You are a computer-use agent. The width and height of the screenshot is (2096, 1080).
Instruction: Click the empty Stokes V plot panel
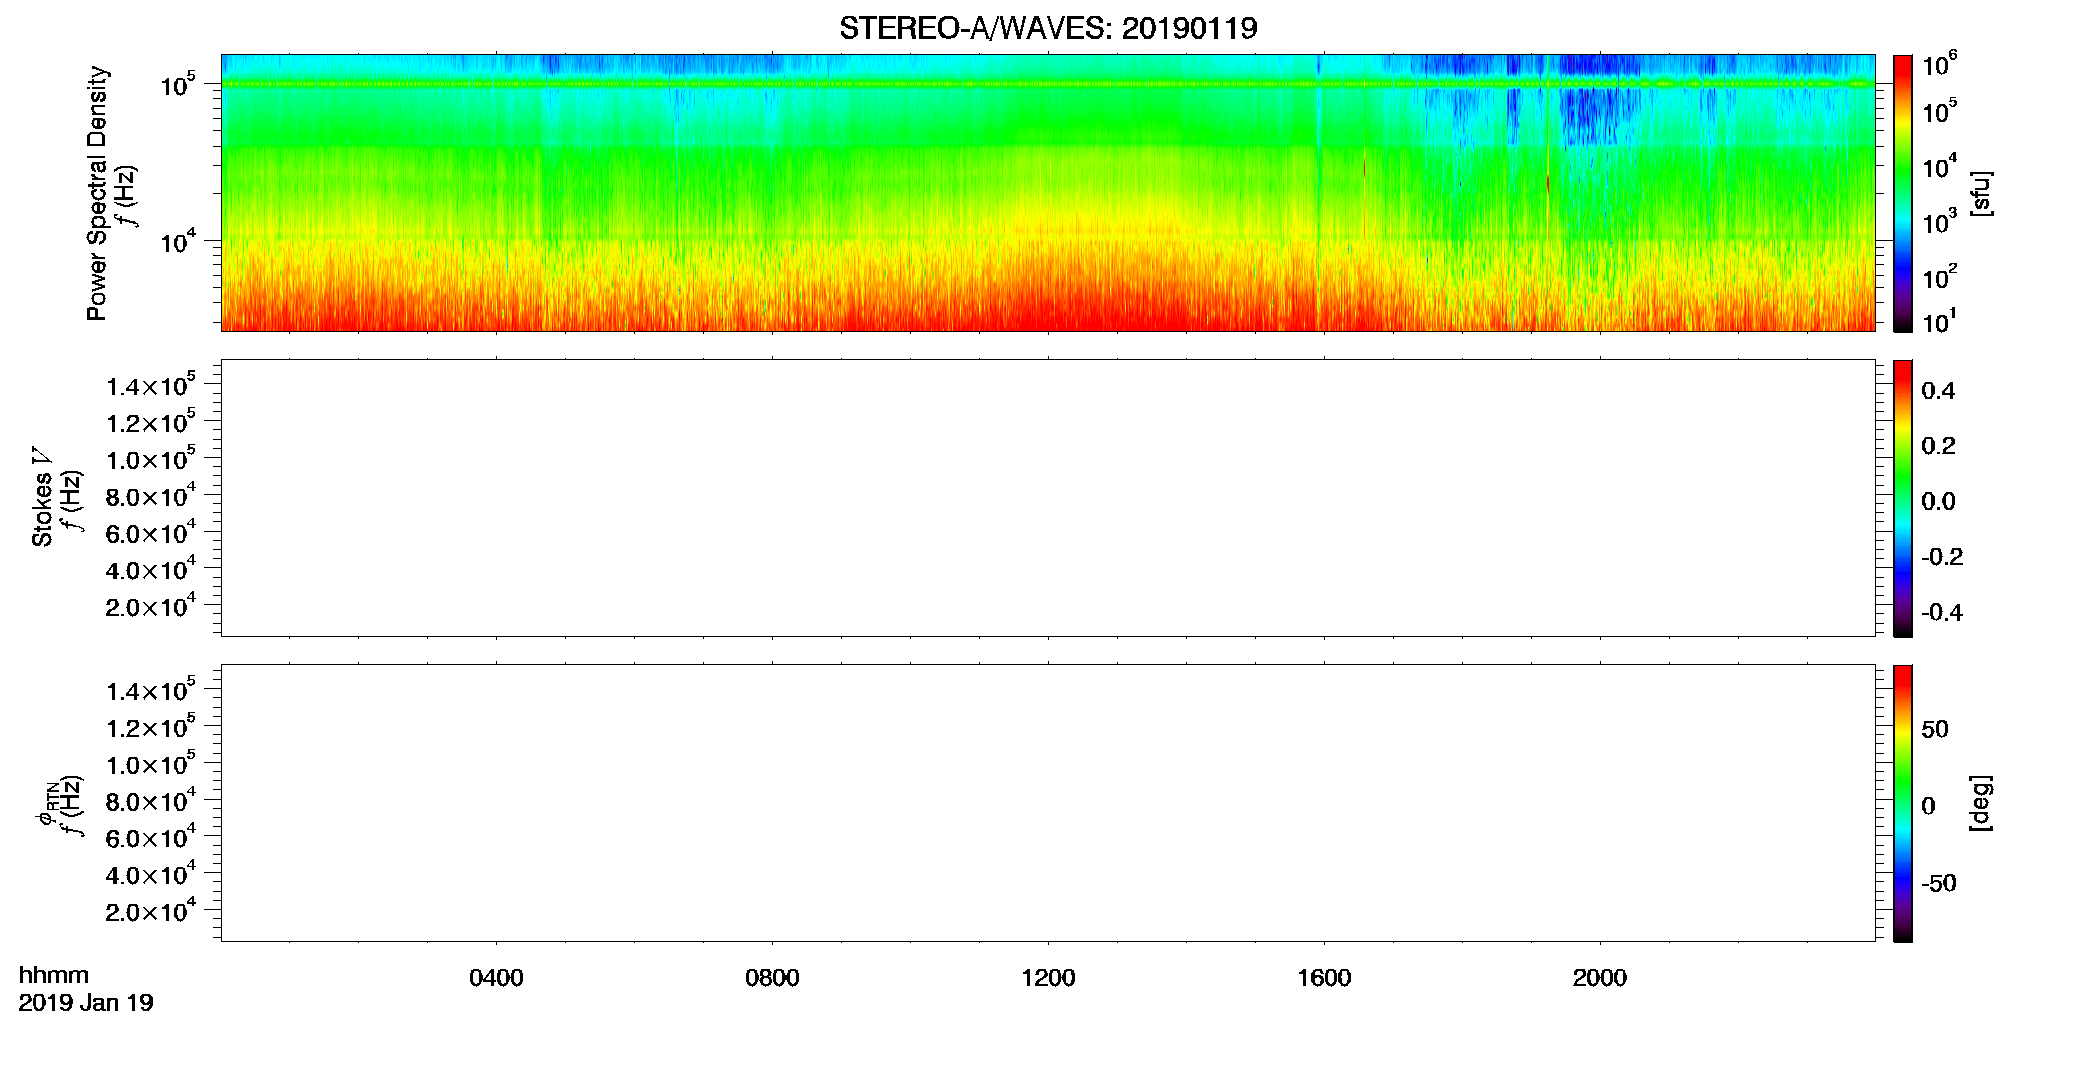pyautogui.click(x=1048, y=497)
